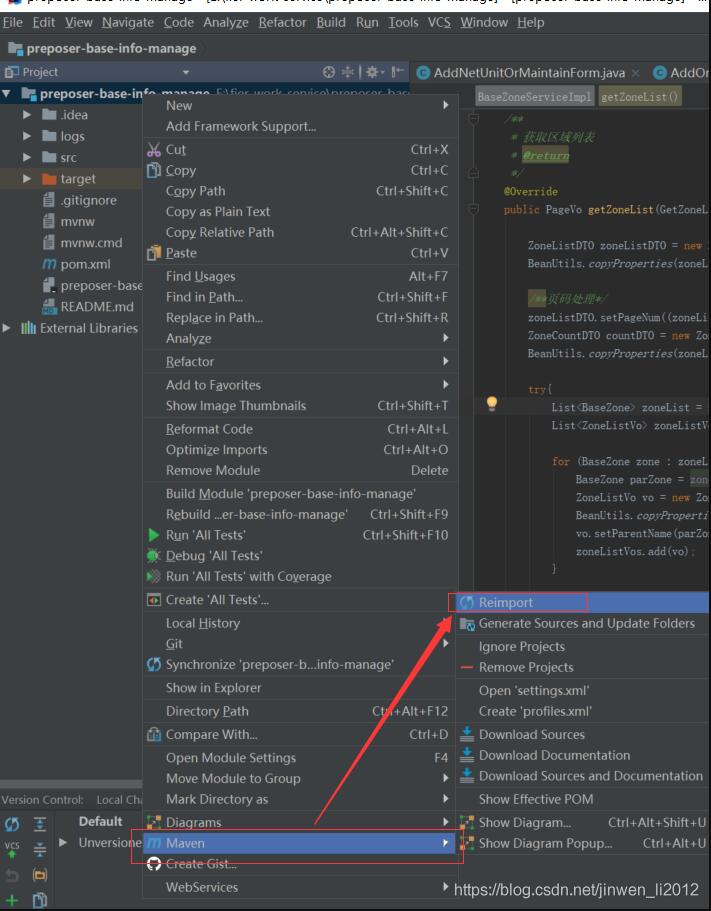Select the Default changelist
Viewport: 711px width, 911px height.
pyautogui.click(x=100, y=822)
